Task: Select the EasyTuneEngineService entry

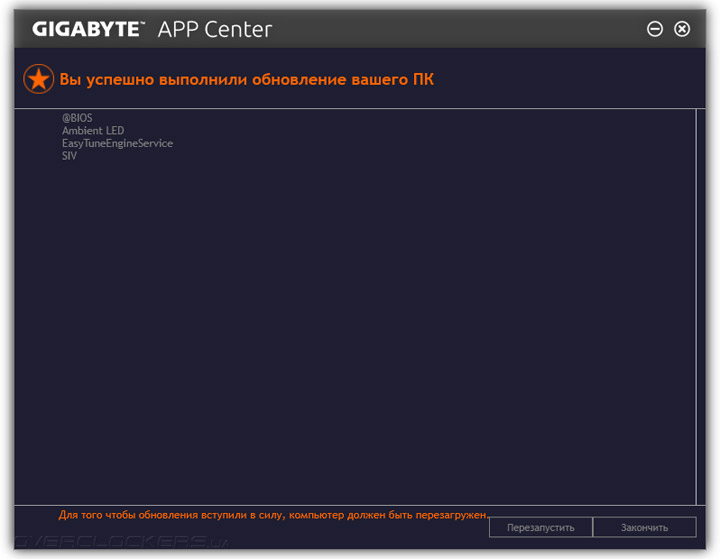Action: [118, 143]
